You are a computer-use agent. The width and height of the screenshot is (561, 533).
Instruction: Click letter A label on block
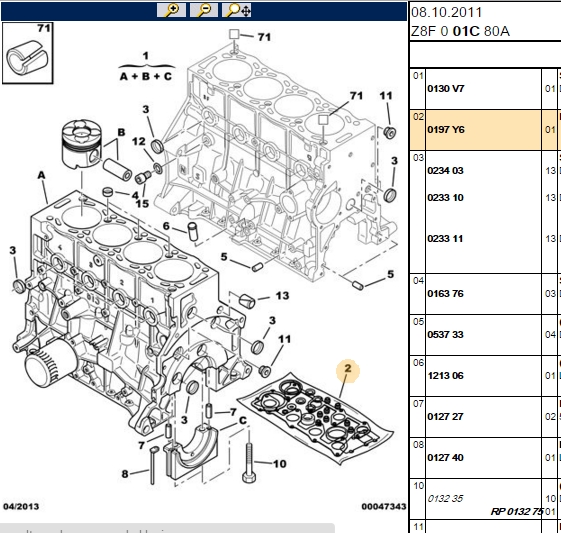[x=42, y=175]
